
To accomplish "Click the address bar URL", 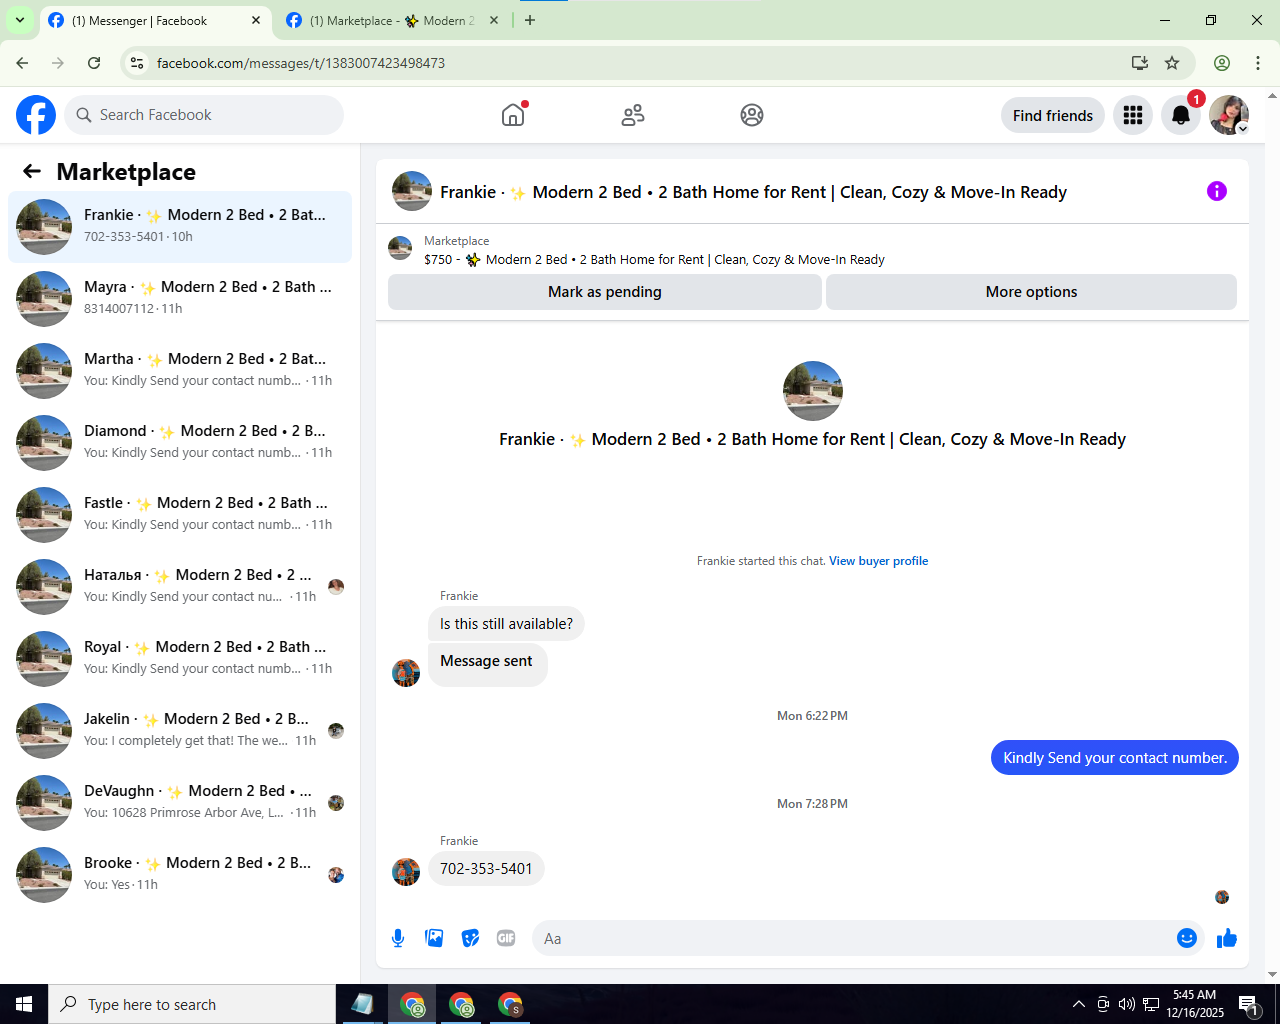I will 301,63.
